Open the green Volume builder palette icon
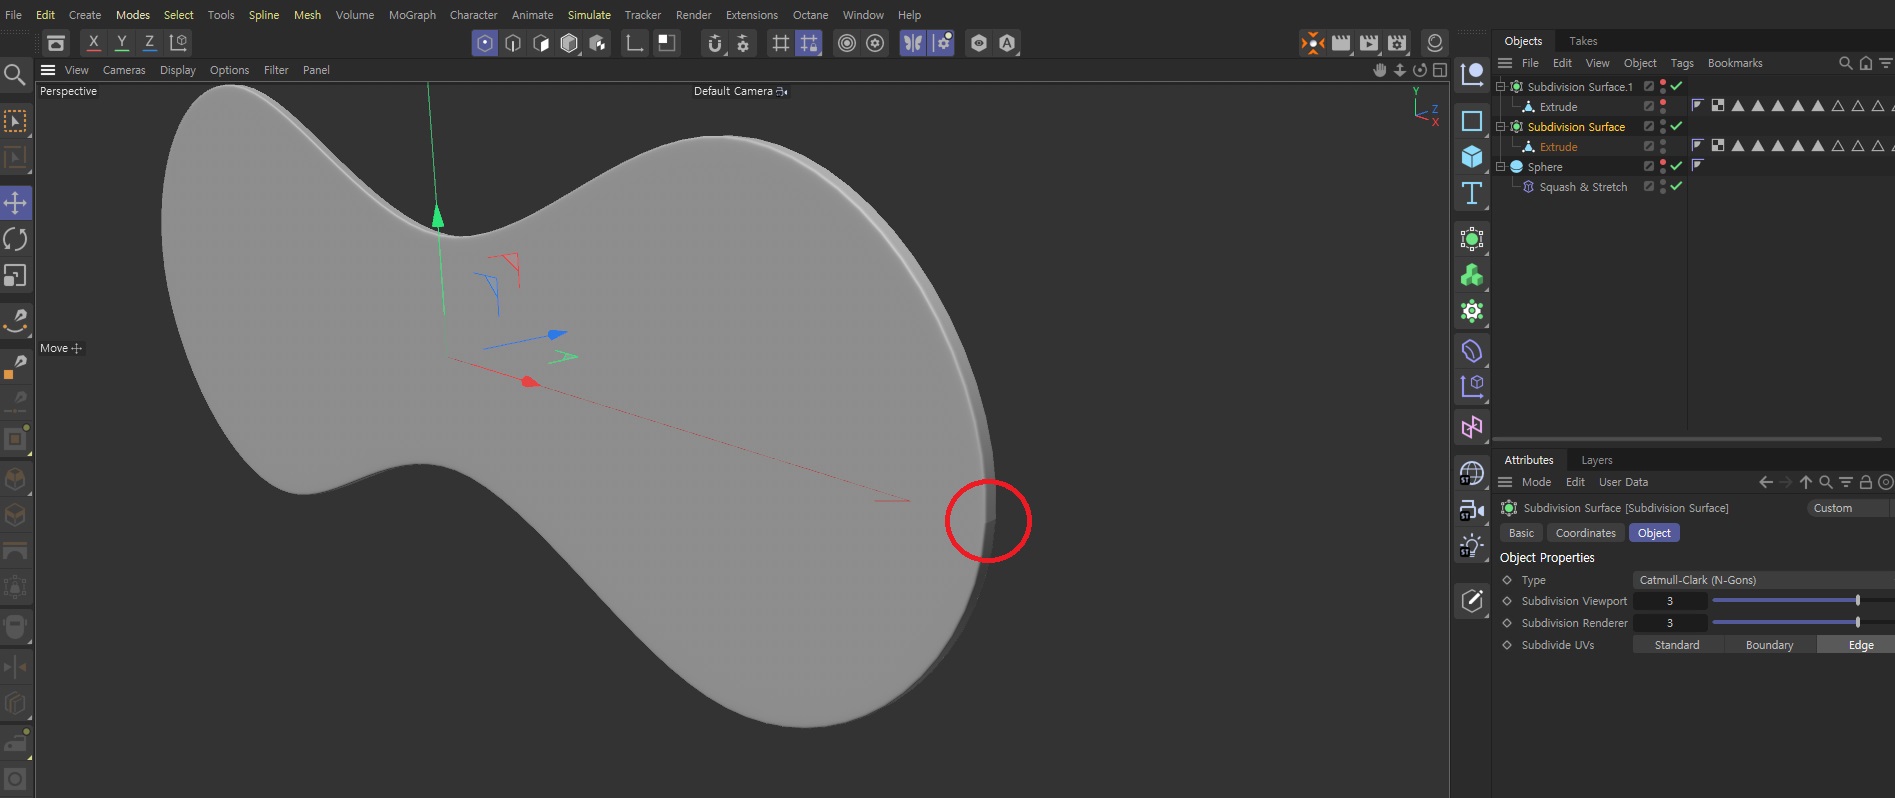Image resolution: width=1895 pixels, height=798 pixels. [x=1472, y=275]
